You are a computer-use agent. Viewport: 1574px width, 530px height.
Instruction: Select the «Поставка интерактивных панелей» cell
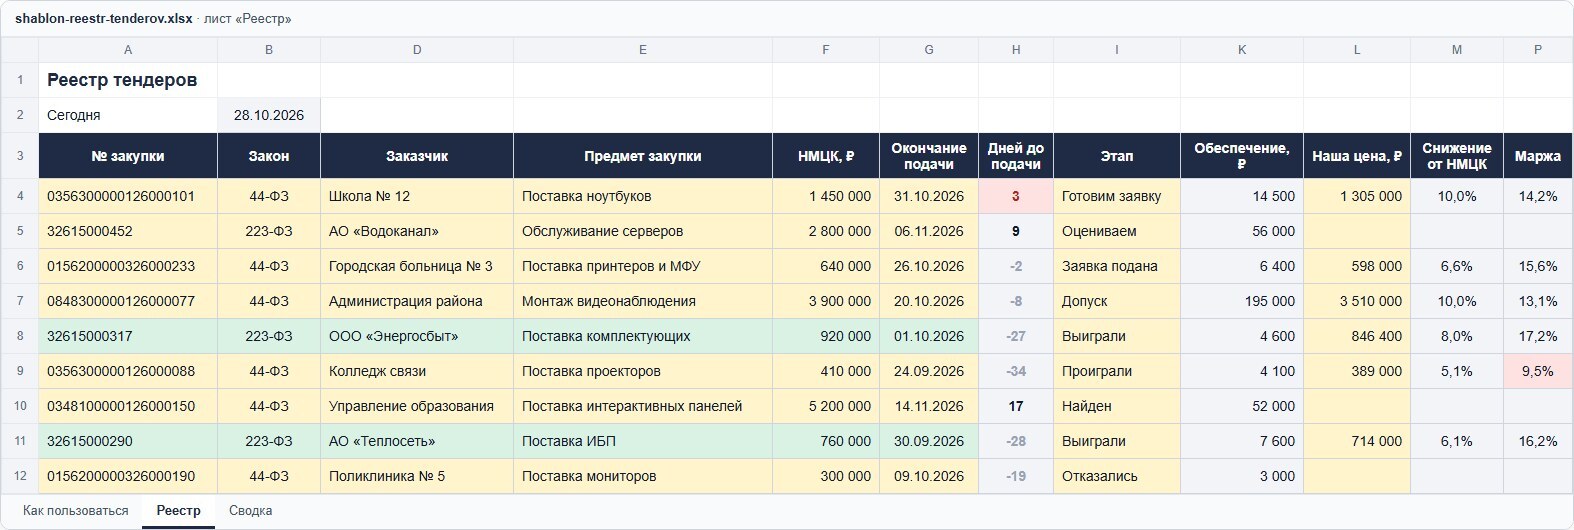click(643, 406)
